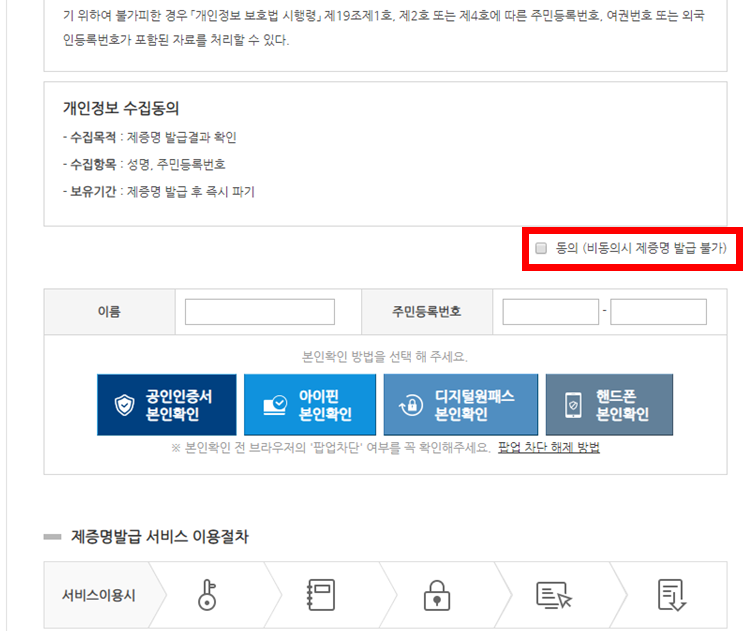743x631 pixels.
Task: Click the phone icon on 핸드폰 본인확인 button
Action: (x=573, y=406)
